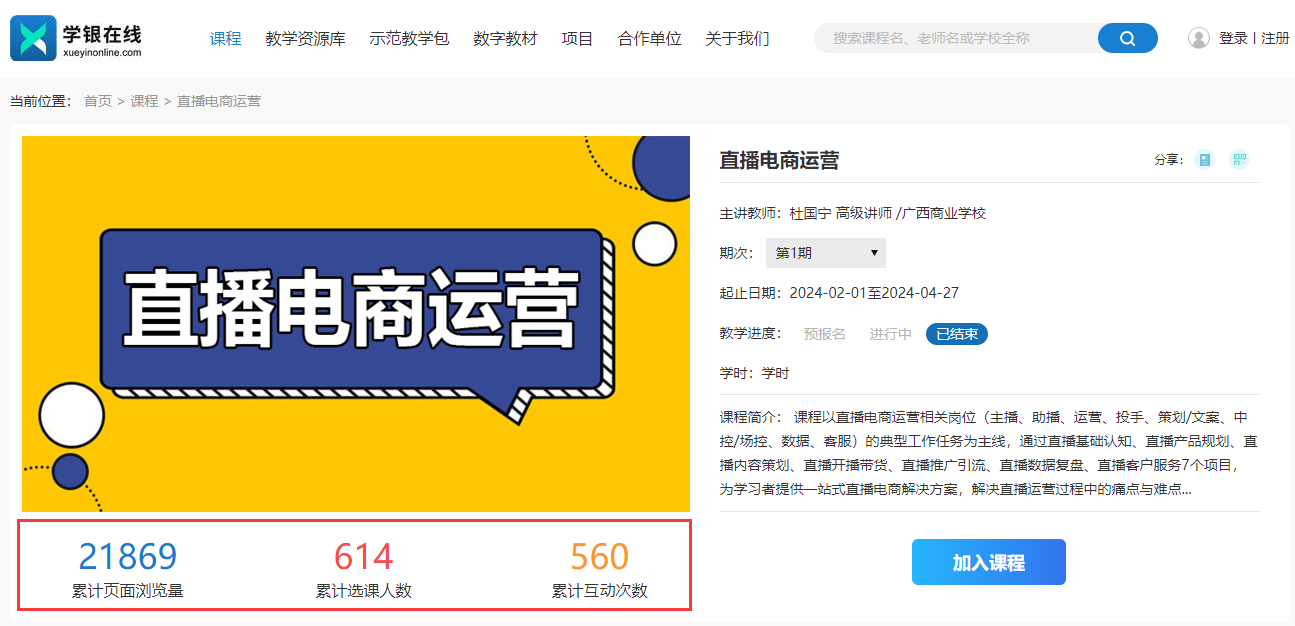Click the 学银在线 logo icon

tap(34, 38)
